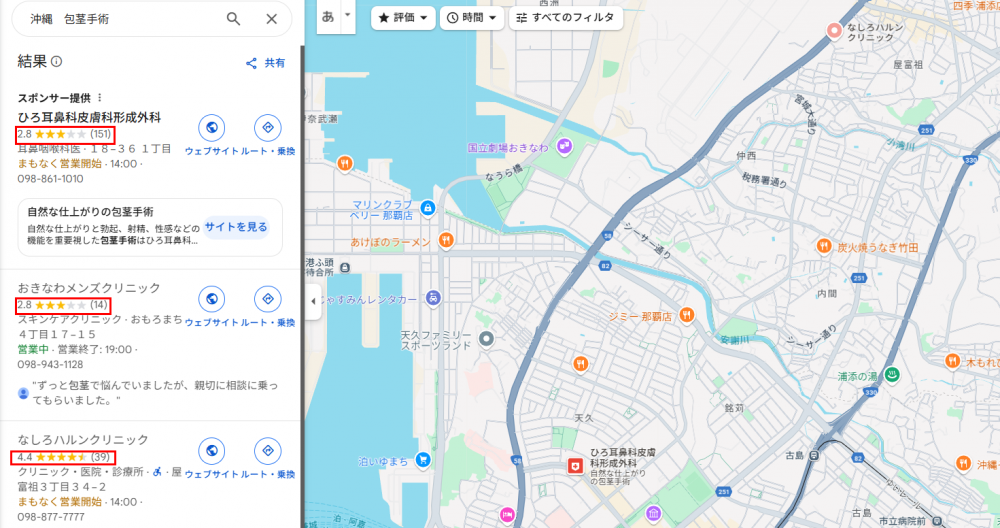Screen dimensions: 1000x528
Task: Select the なしろハルンクリニック map pin
Action: coord(834,30)
